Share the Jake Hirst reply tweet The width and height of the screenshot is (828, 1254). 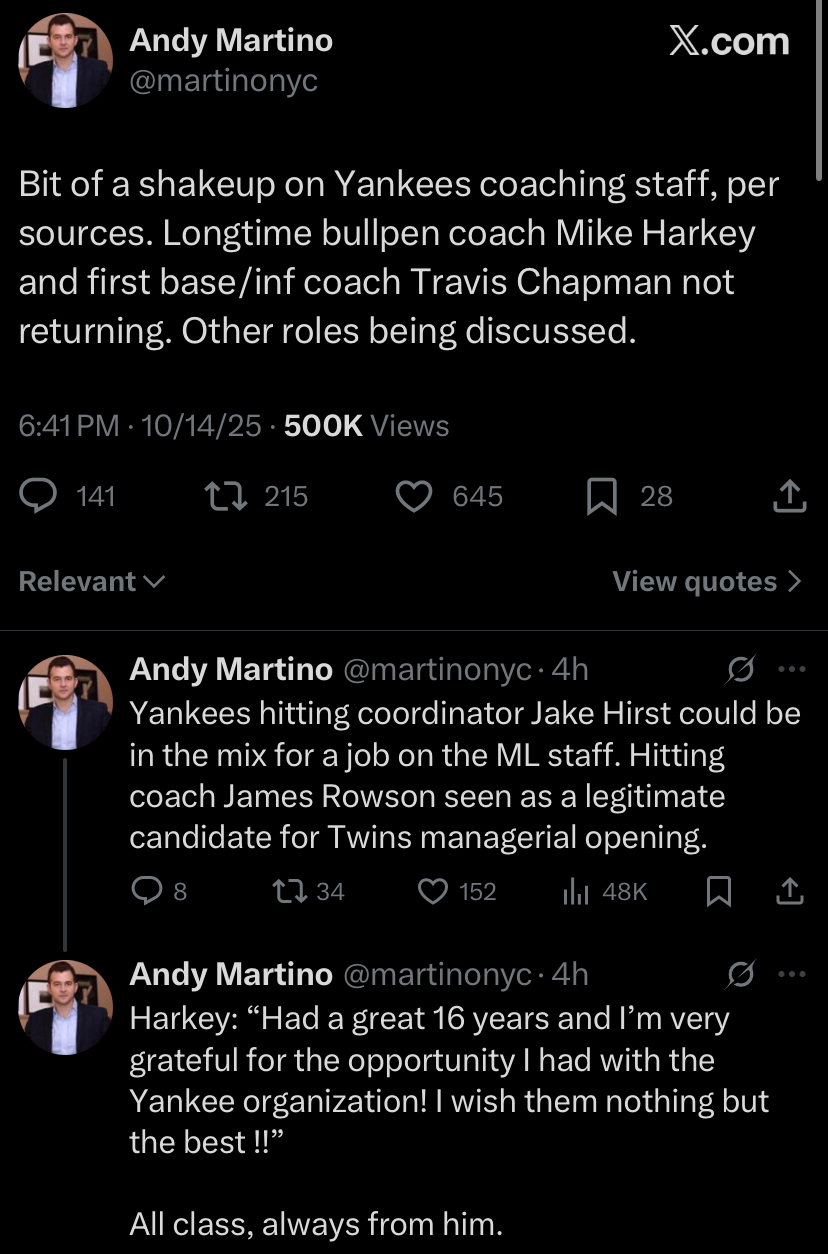tap(791, 891)
